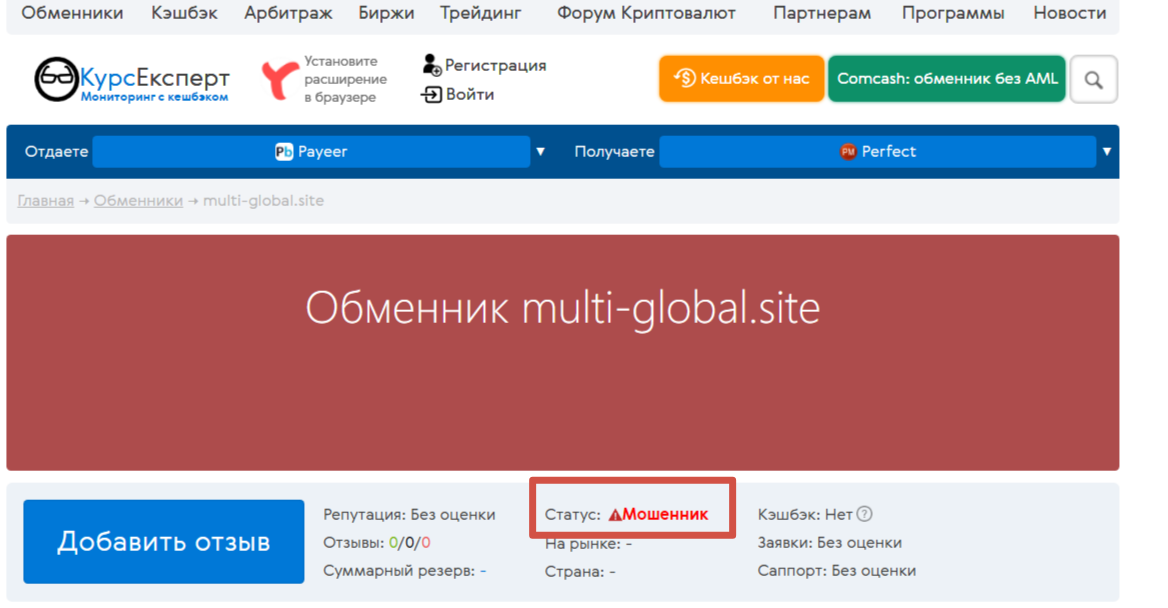Click the login arrow icon
Viewport: 1168px width, 608px height.
[431, 95]
